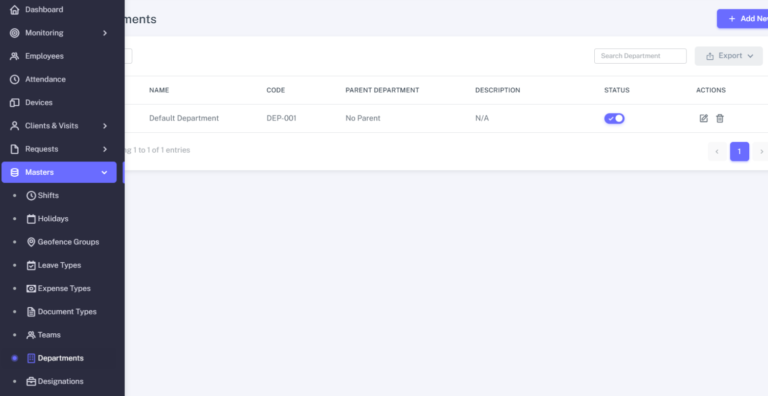The width and height of the screenshot is (768, 396).
Task: Click the Leave Types calendar-check icon
Action: point(31,265)
